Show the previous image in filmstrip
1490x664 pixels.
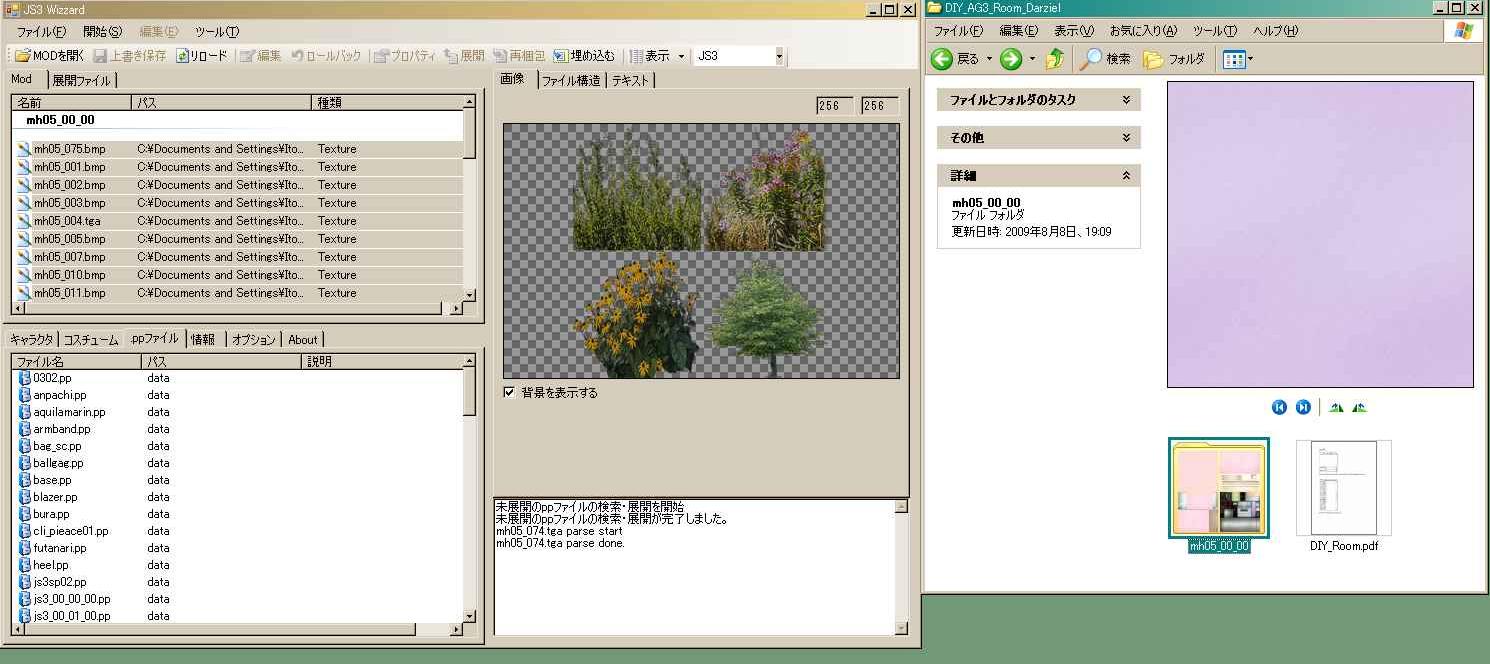coord(1279,407)
